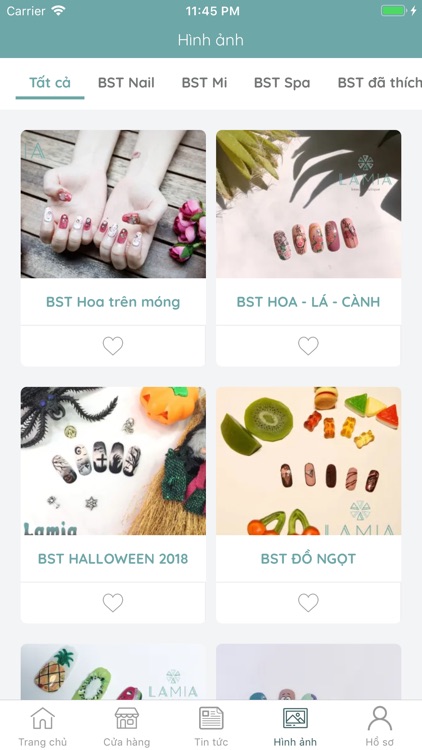422x750 pixels.
Task: View the flower nails on hands photo
Action: [x=113, y=204]
